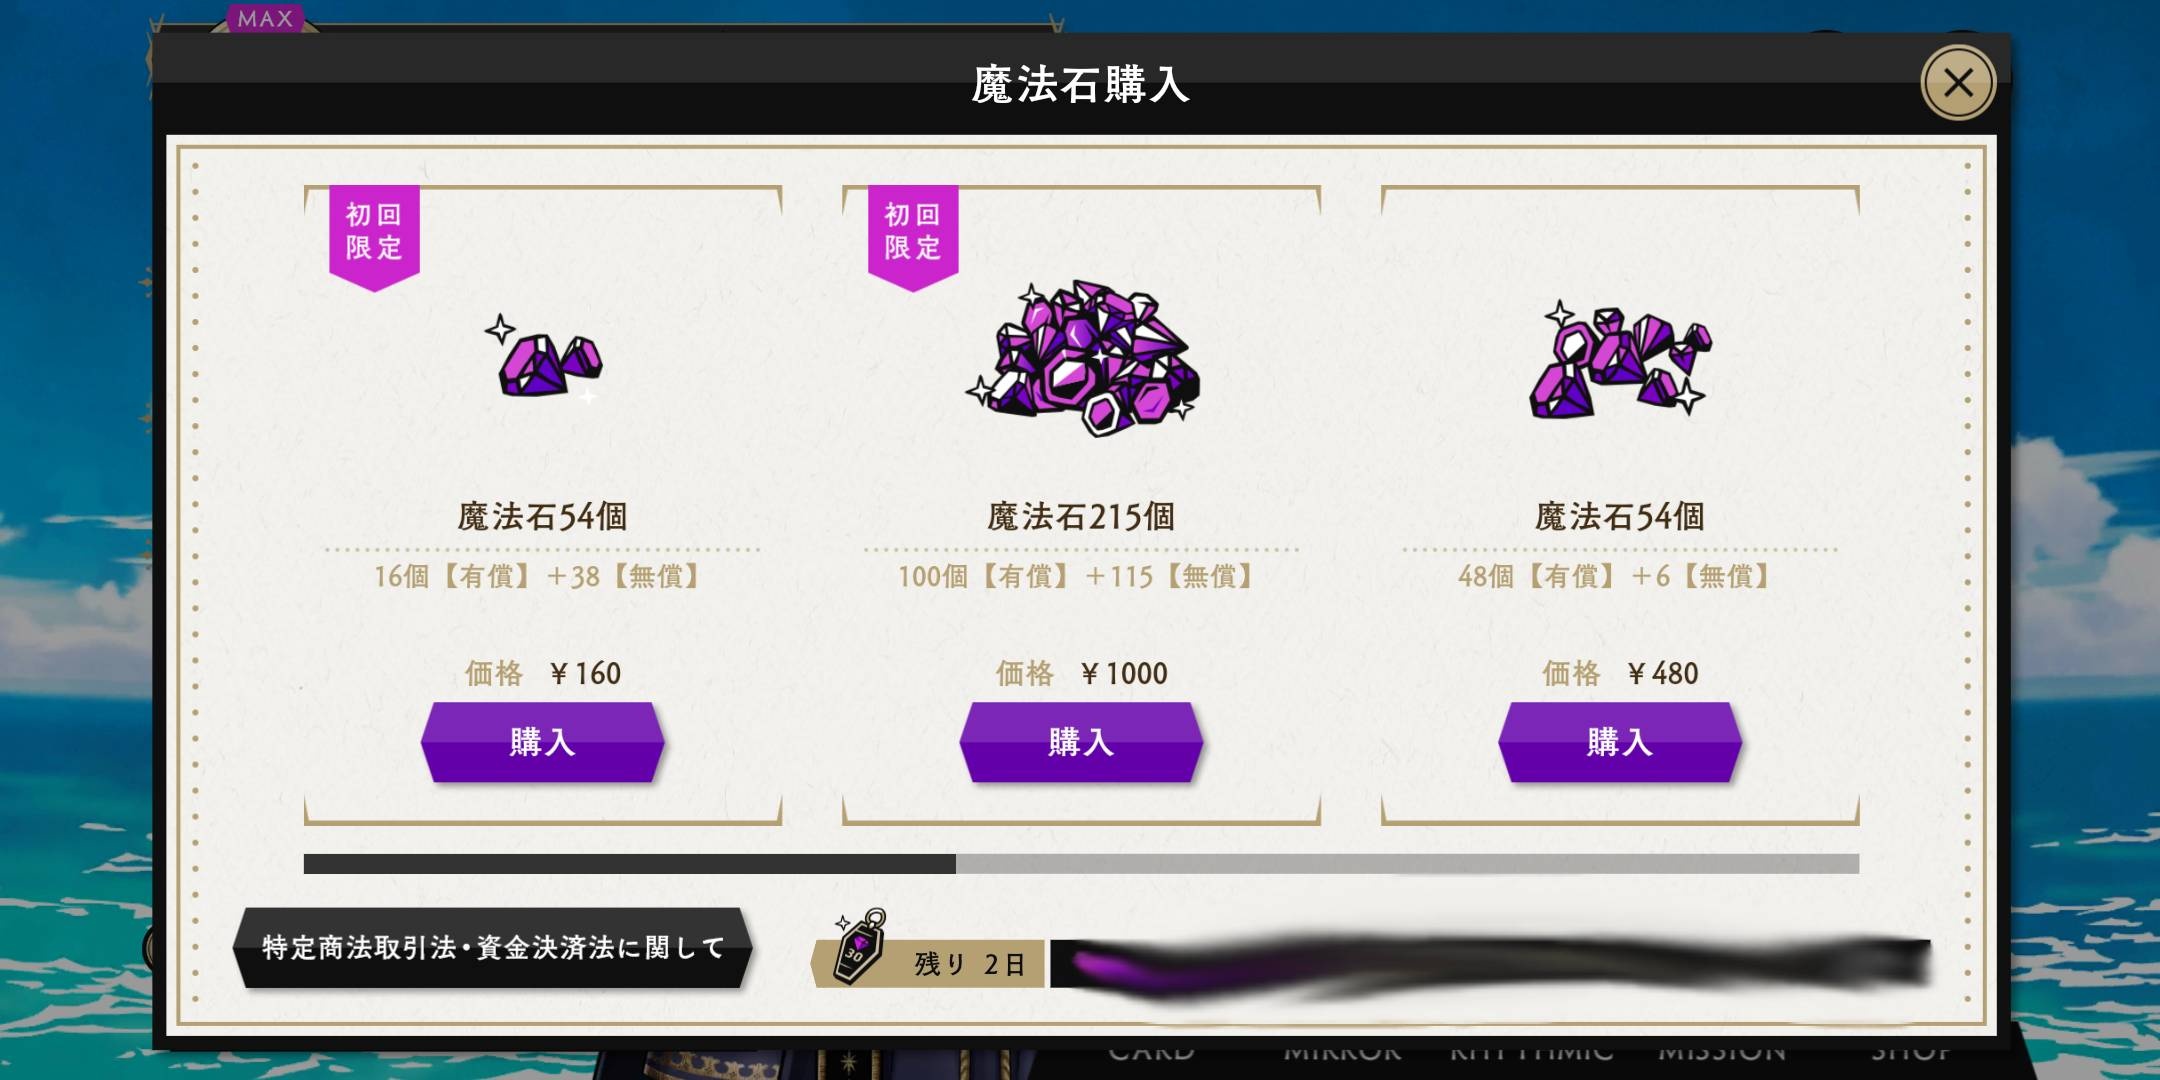
Task: Buy the ¥160 first-time 54 stone pack
Action: [x=542, y=742]
